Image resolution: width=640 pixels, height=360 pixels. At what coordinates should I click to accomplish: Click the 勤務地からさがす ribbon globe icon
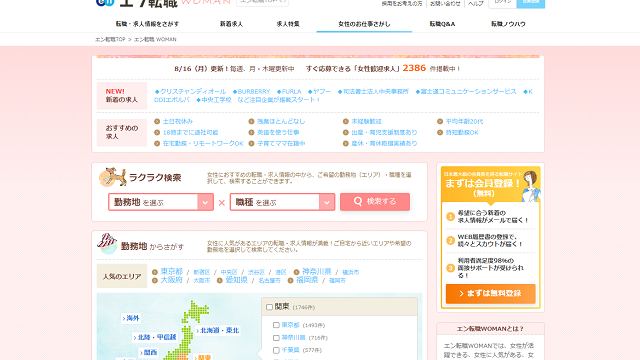(x=107, y=244)
